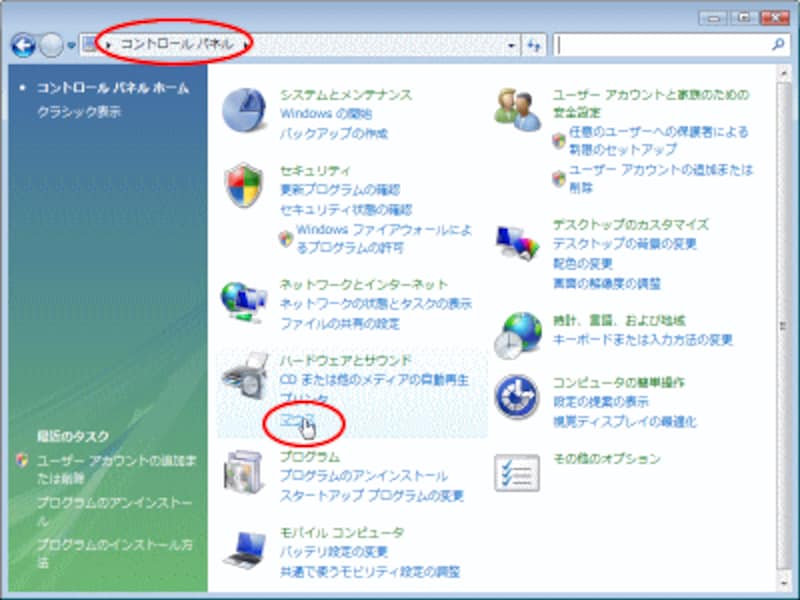Click the refresh button beside the address bar
This screenshot has width=800, height=600.
pos(534,46)
